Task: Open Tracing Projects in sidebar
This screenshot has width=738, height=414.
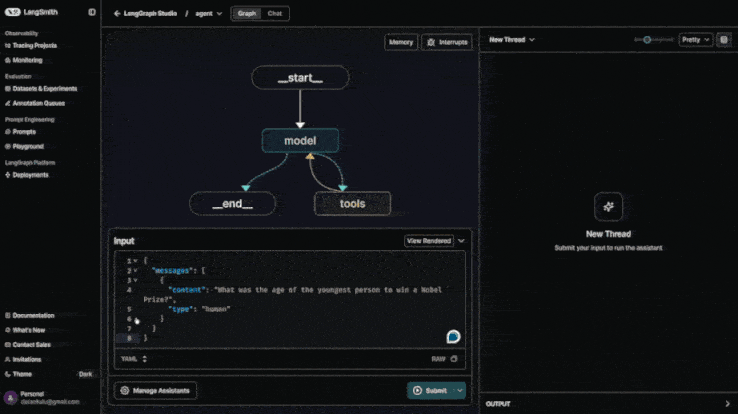Action: 35,46
